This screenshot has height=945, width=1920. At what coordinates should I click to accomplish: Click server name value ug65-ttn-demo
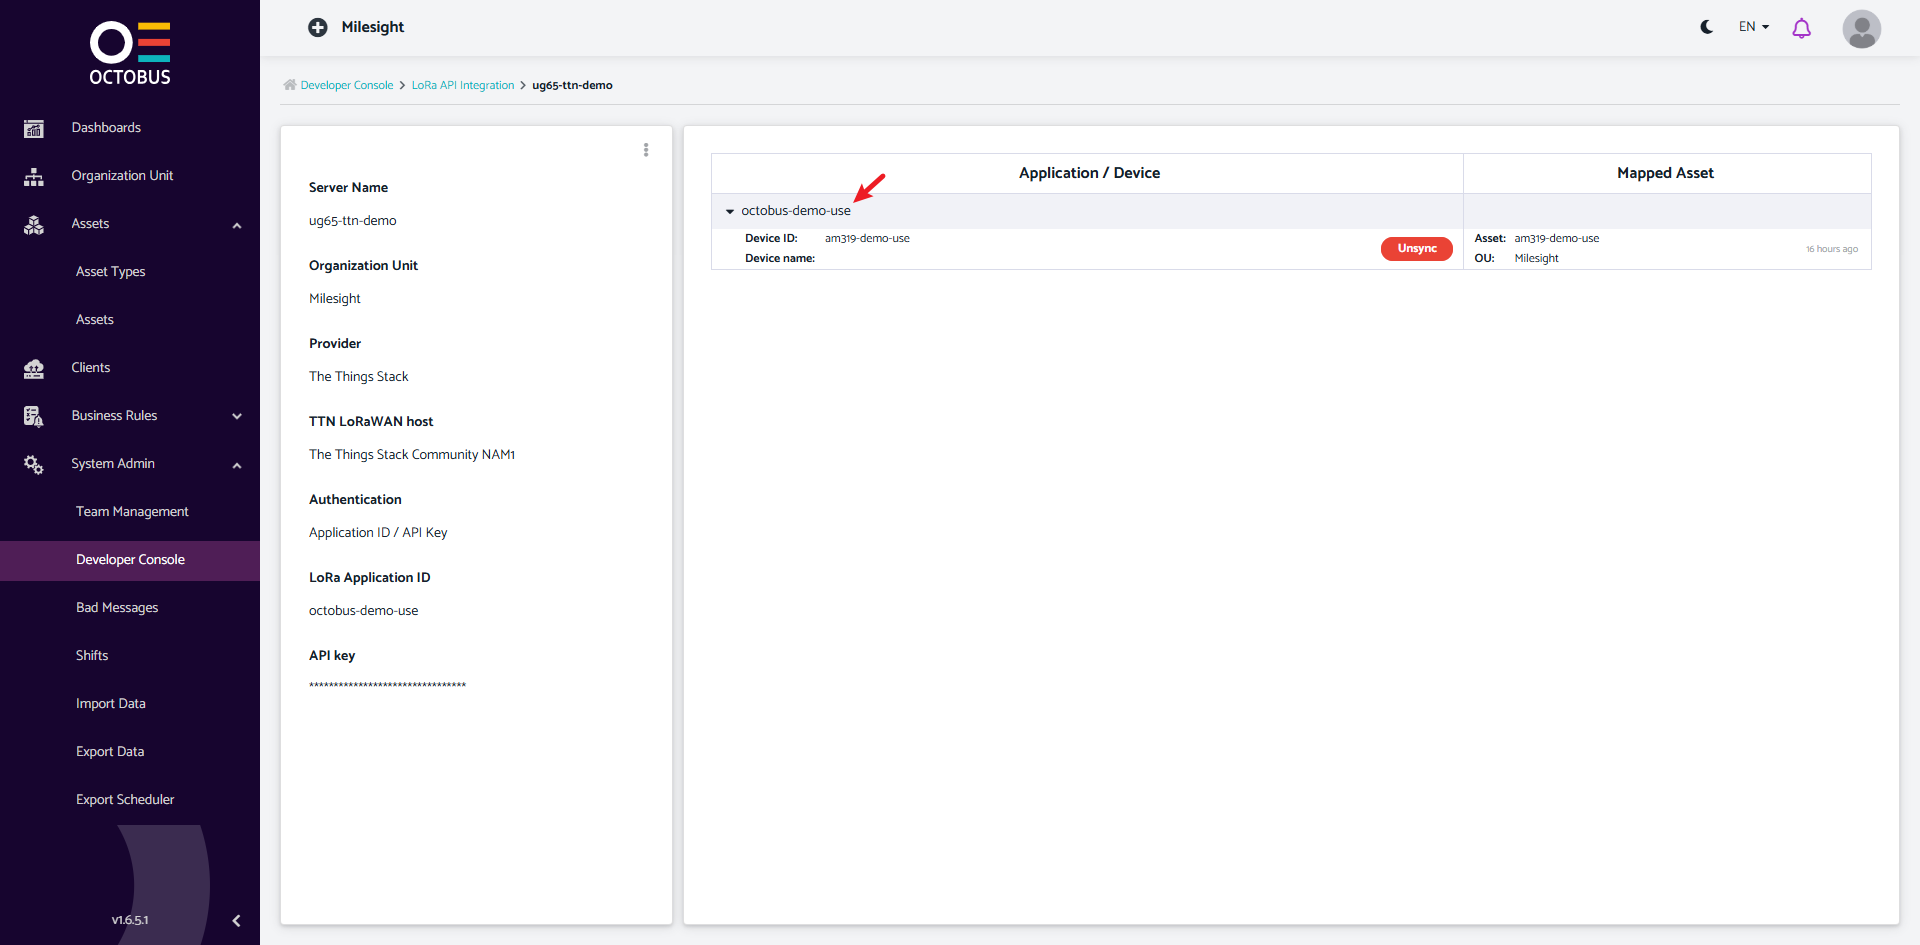353,221
